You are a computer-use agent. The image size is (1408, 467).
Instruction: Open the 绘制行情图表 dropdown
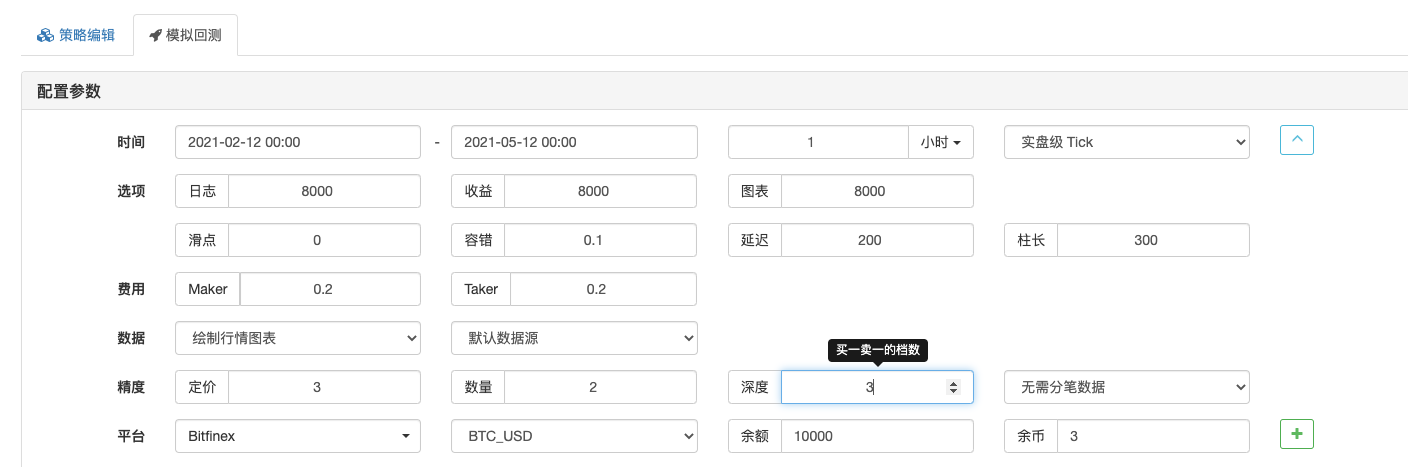pyautogui.click(x=297, y=338)
